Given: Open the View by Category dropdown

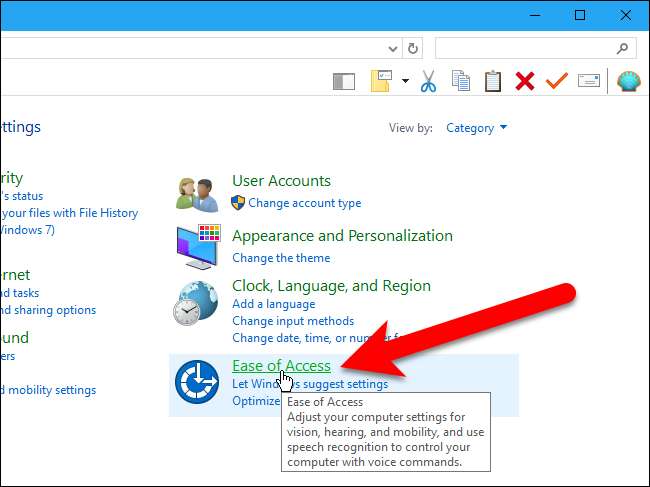Looking at the screenshot, I should (x=476, y=128).
